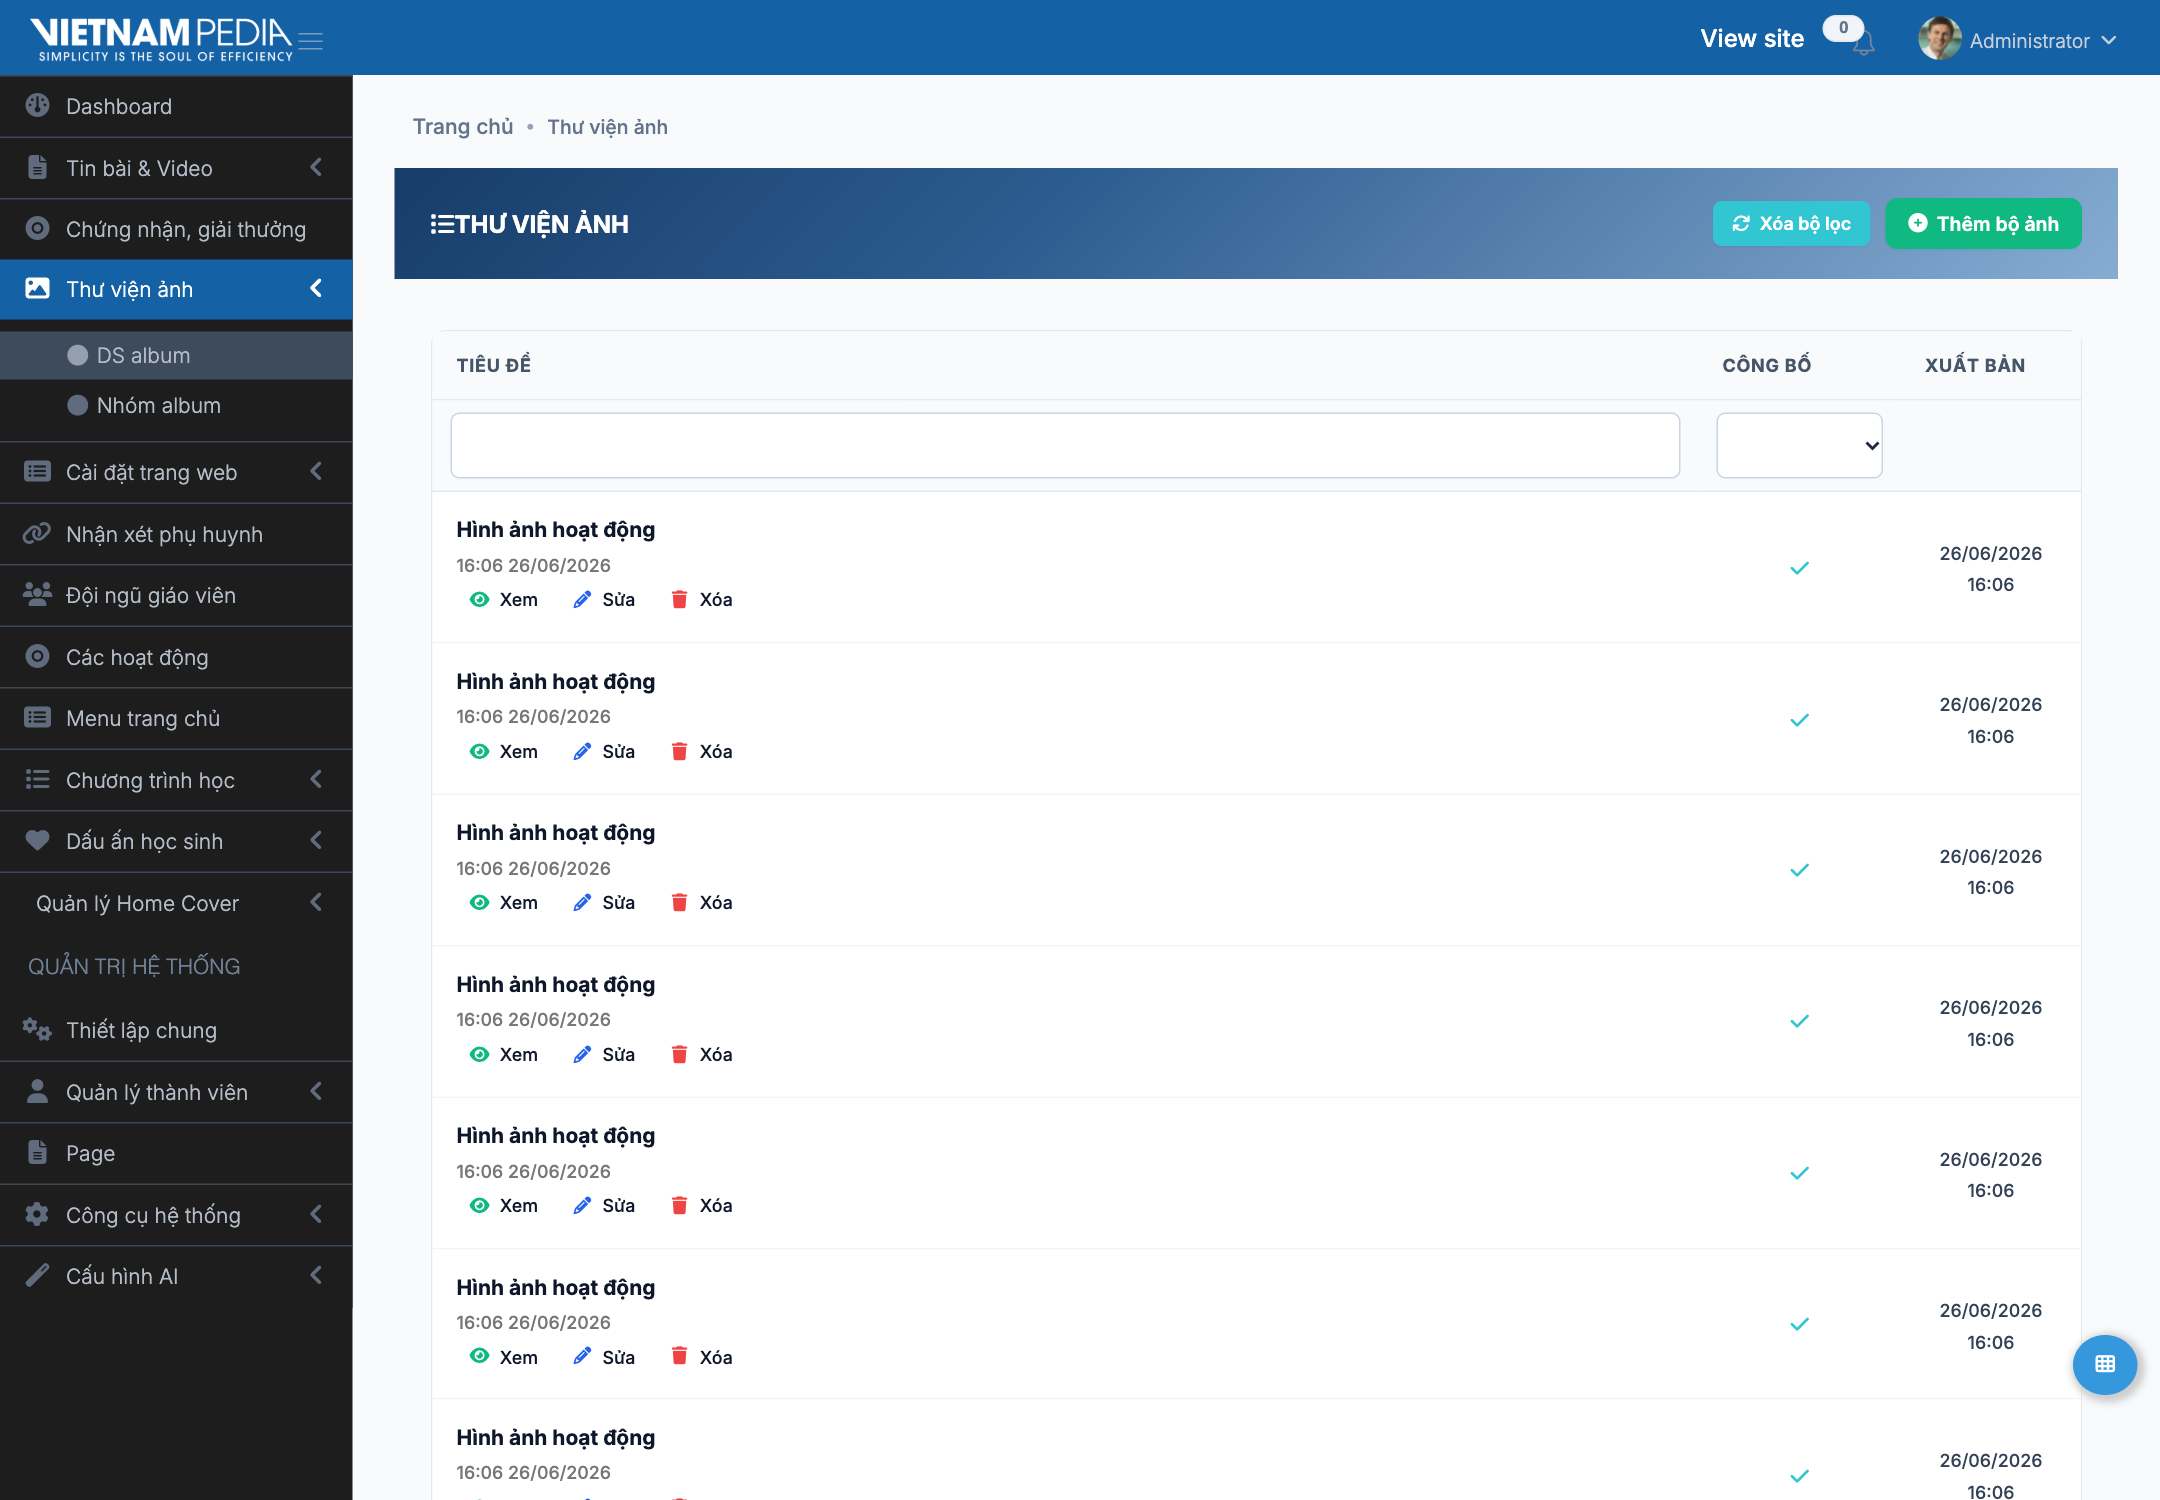Open the DS album submenu item
This screenshot has width=2160, height=1500.
coord(176,355)
